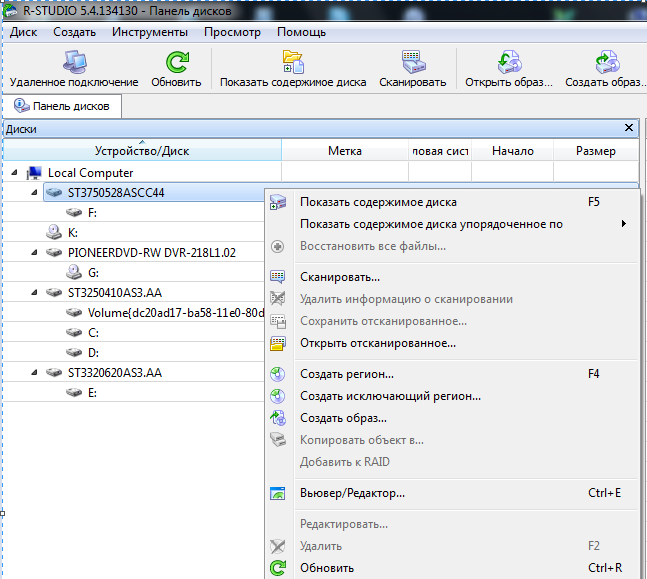647x579 pixels.
Task: Choose Вьювер/Редактор... from context menu
Action: (x=451, y=493)
